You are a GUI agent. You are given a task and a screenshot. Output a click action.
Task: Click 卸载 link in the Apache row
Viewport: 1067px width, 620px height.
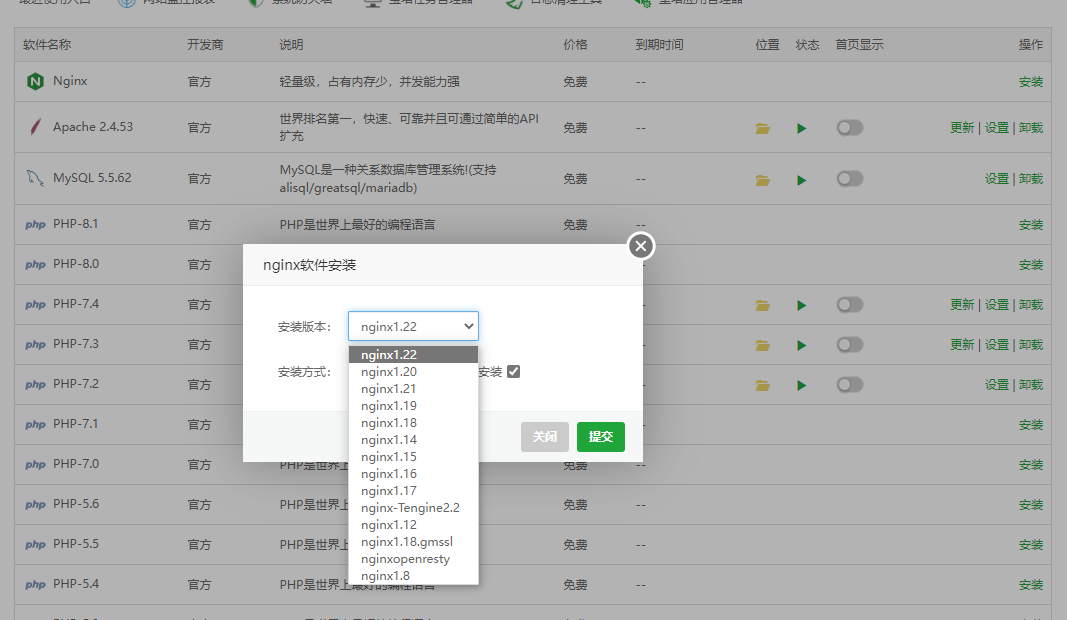(x=1030, y=128)
